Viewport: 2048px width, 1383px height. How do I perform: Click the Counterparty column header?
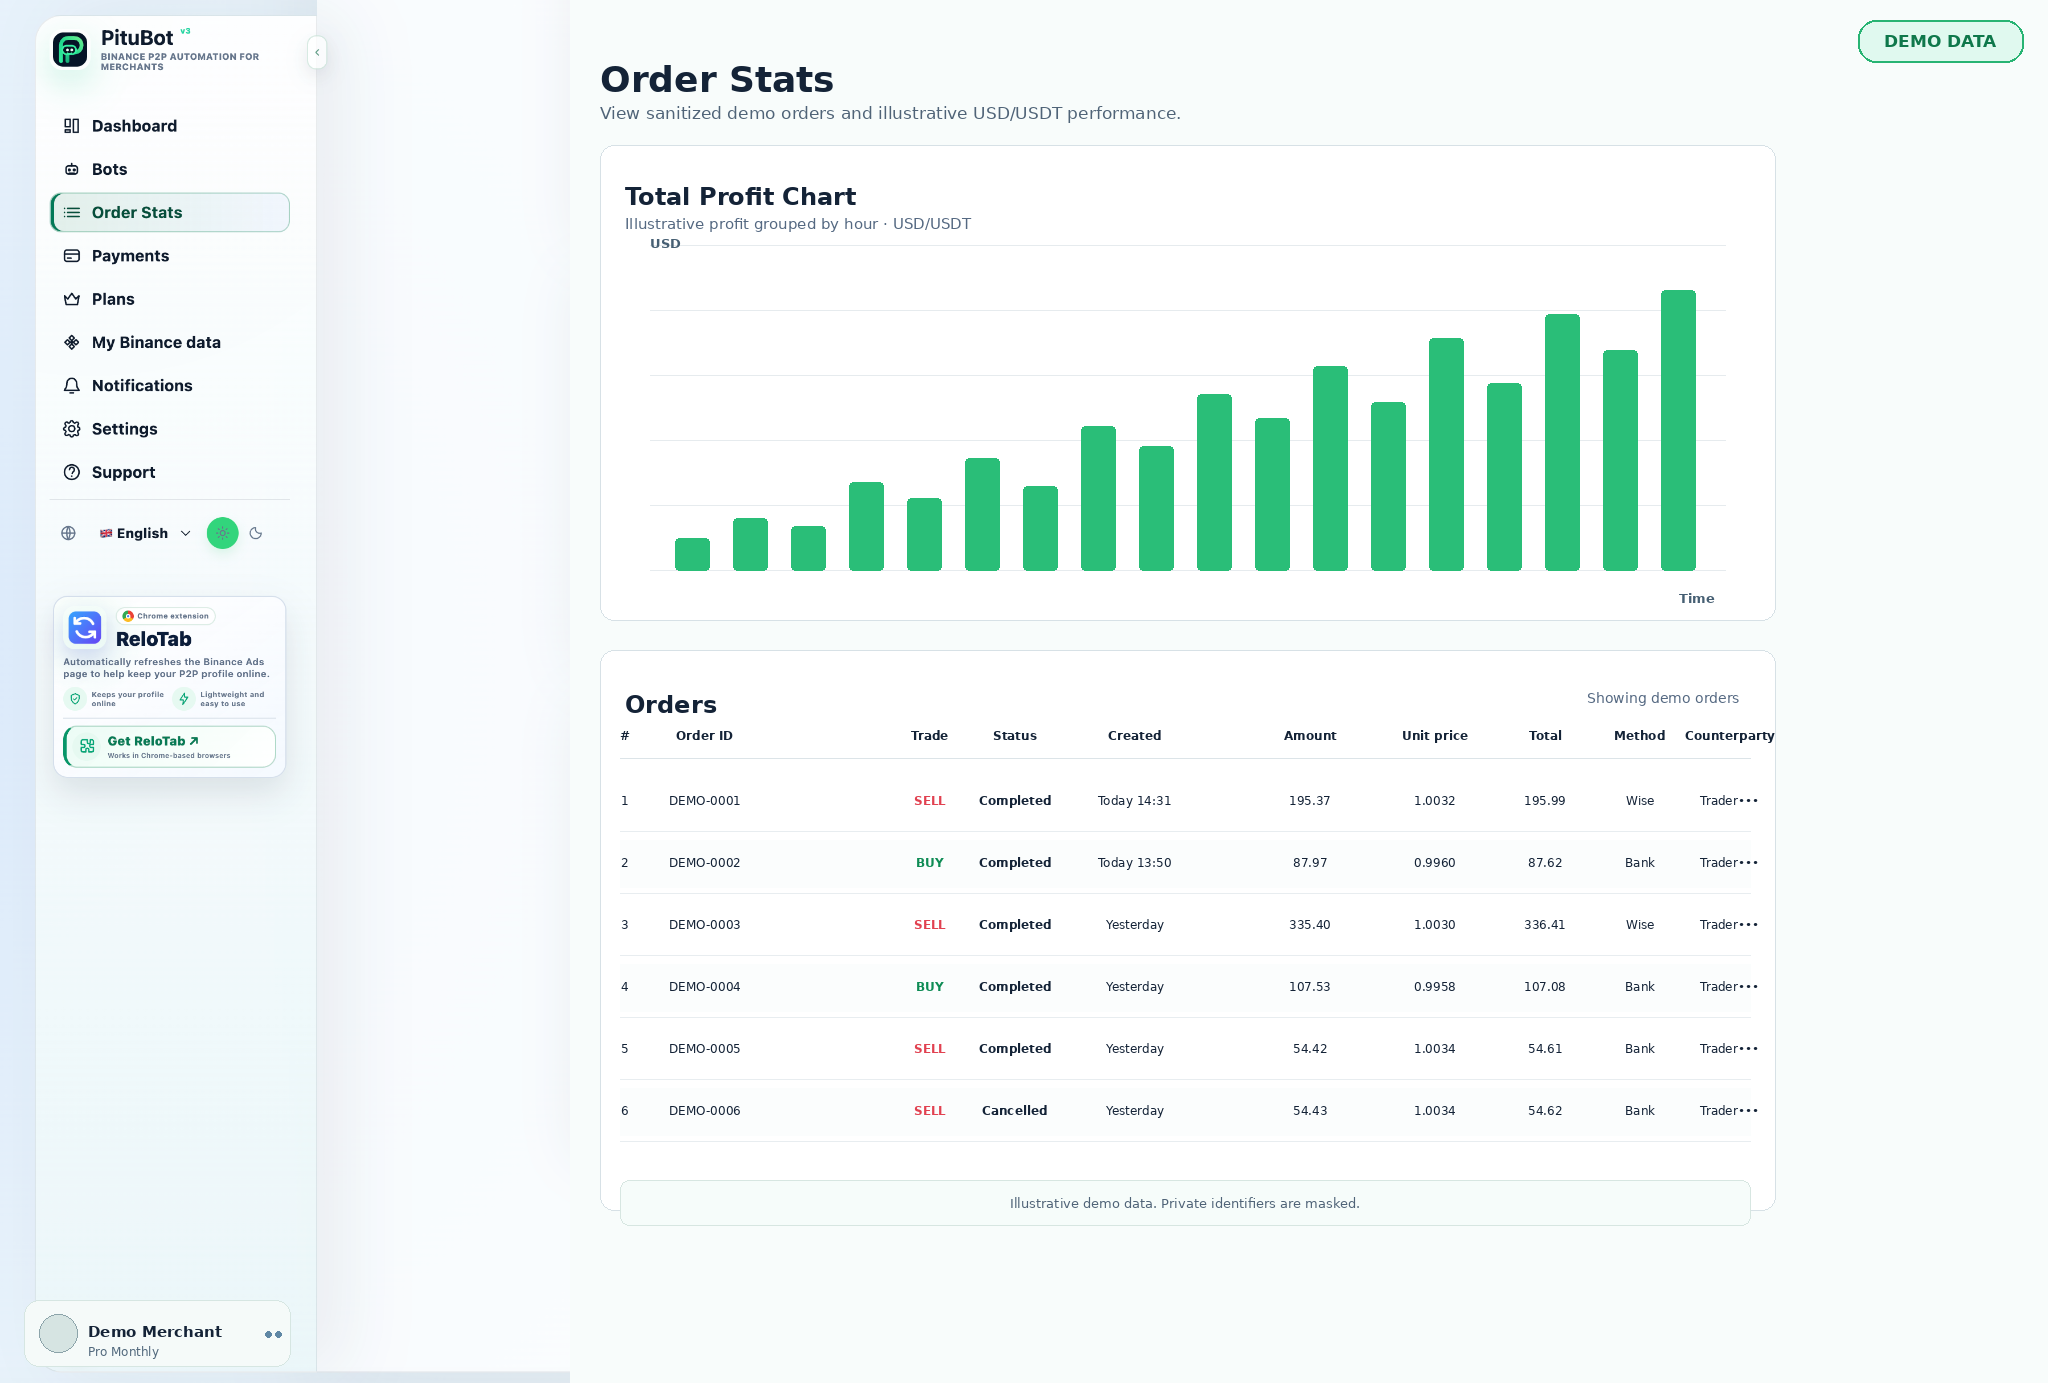tap(1730, 735)
